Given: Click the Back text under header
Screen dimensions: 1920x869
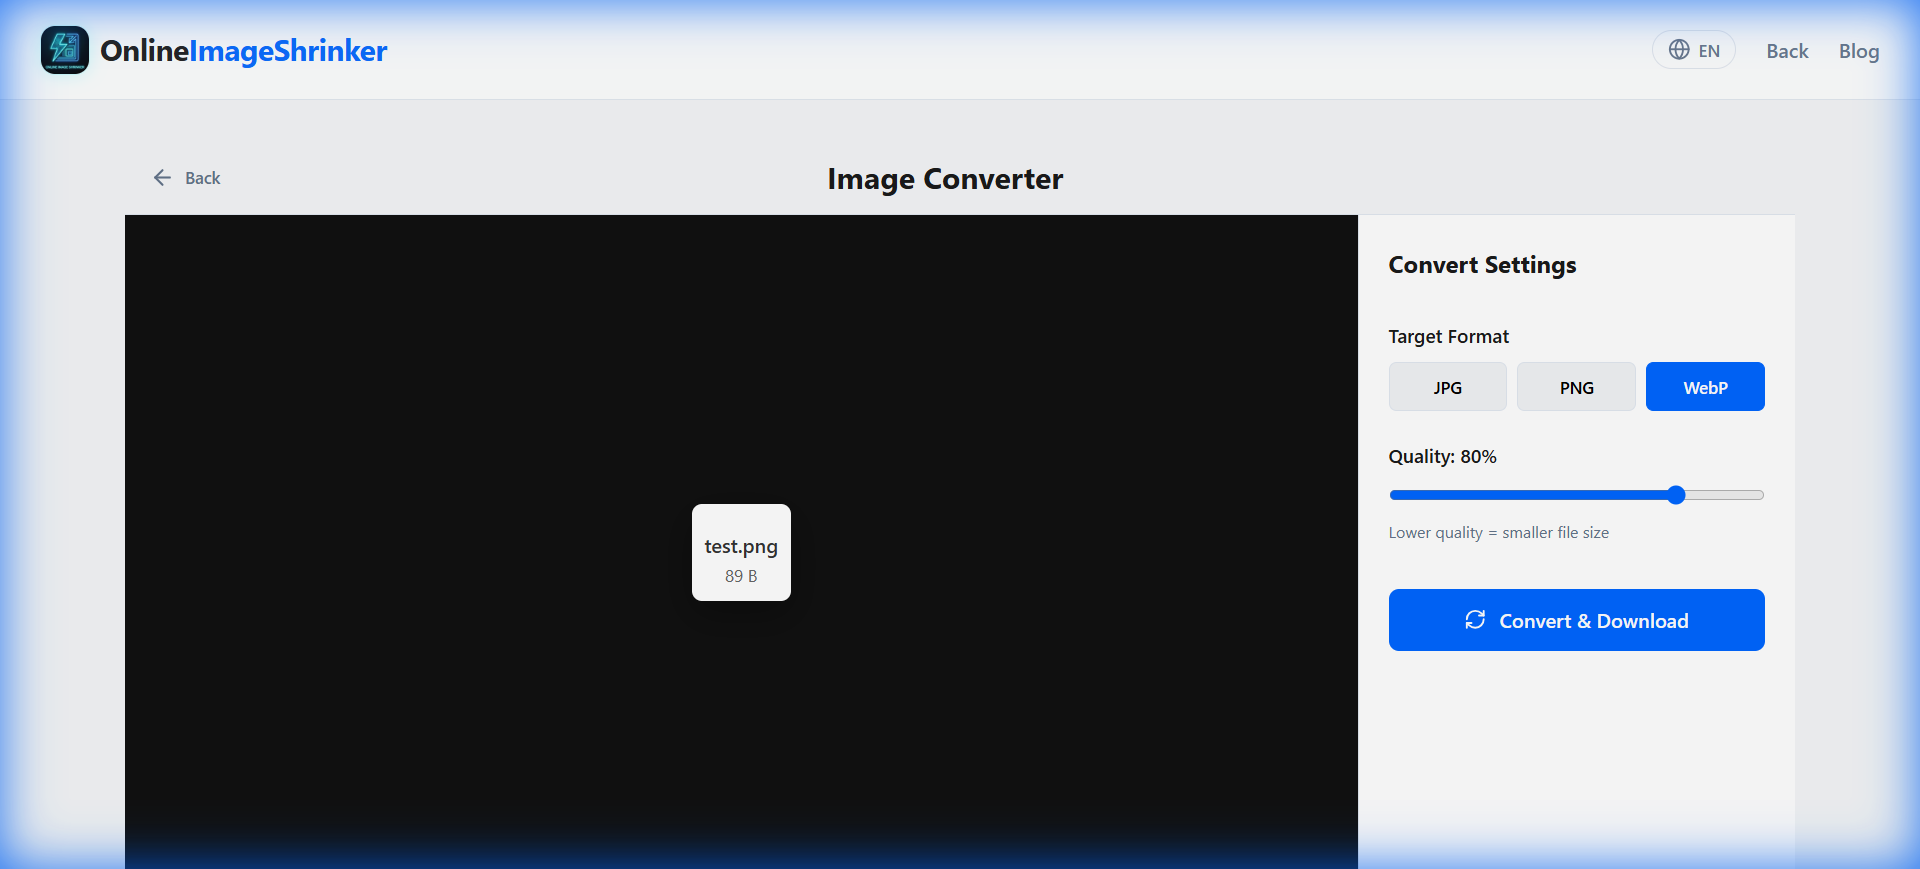Looking at the screenshot, I should click(x=202, y=178).
